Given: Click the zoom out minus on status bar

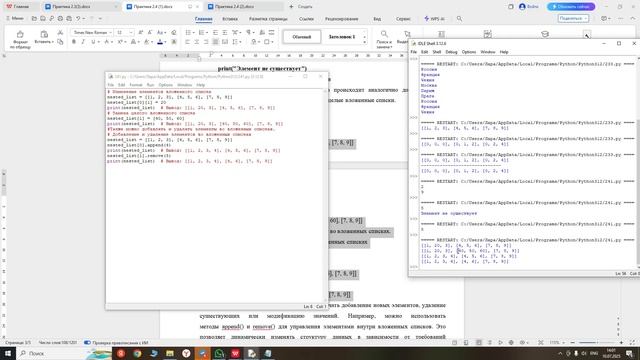Looking at the screenshot, I should point(572,343).
